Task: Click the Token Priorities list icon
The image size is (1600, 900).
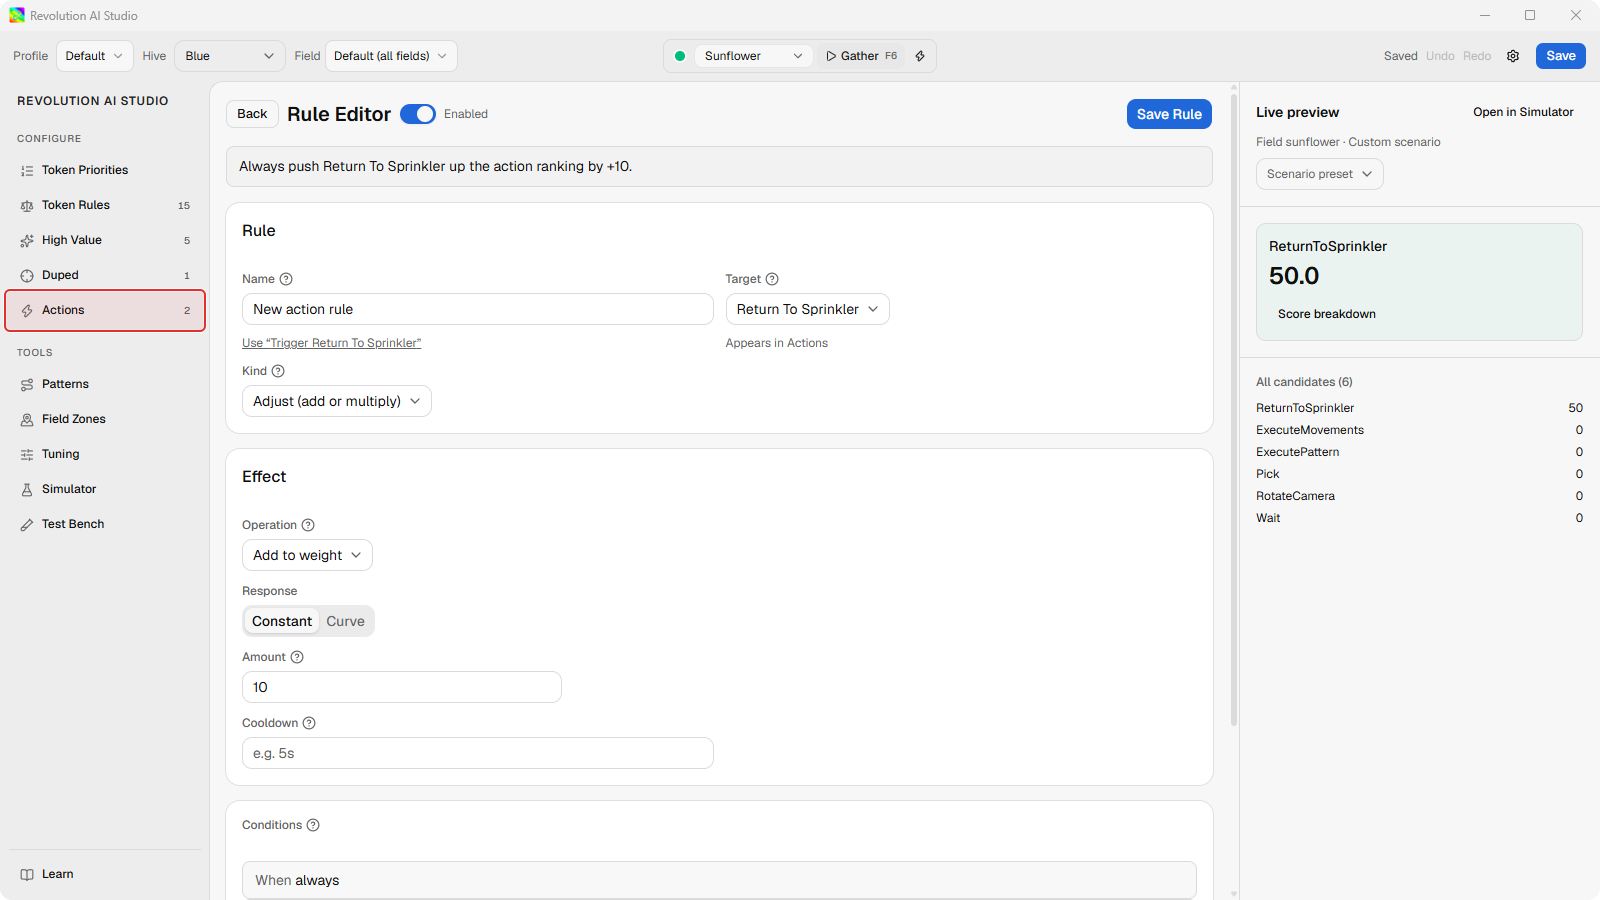Action: 27,171
